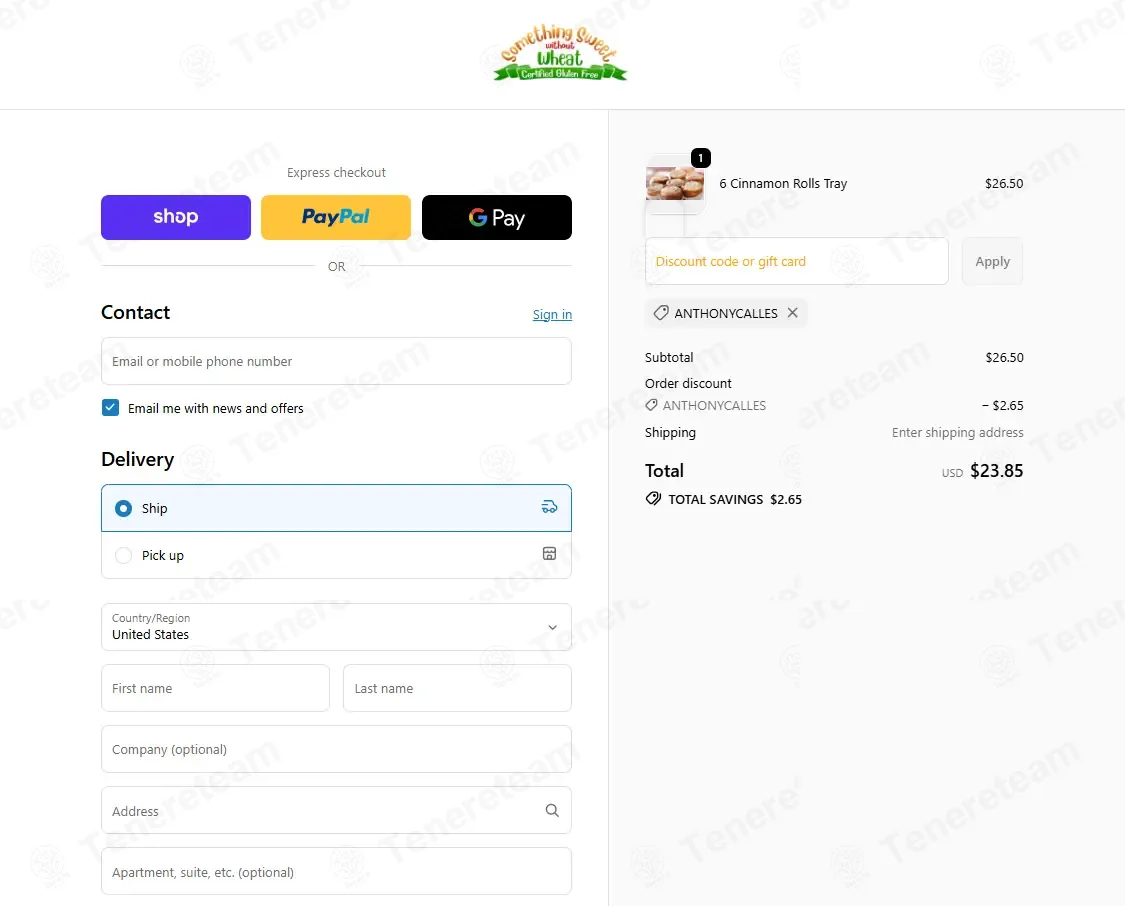Pay with PayPal express checkout
The image size is (1125, 906).
tap(336, 217)
